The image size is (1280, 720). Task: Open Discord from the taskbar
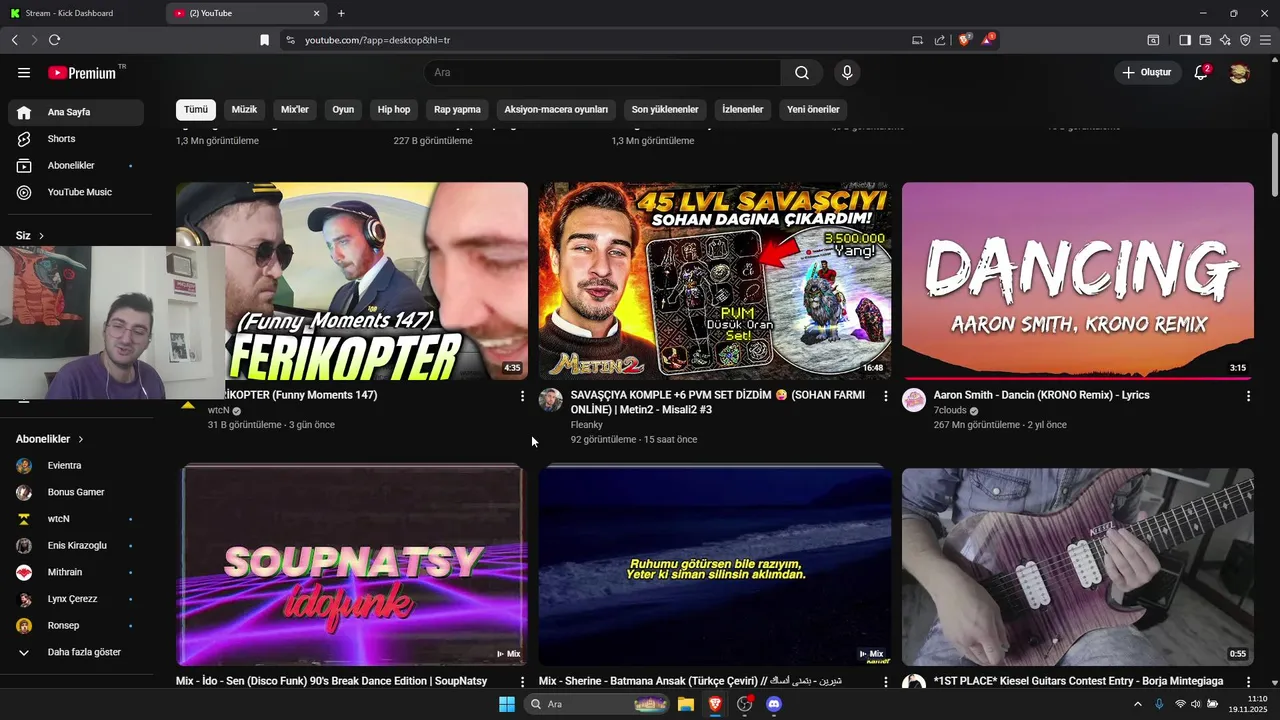773,704
